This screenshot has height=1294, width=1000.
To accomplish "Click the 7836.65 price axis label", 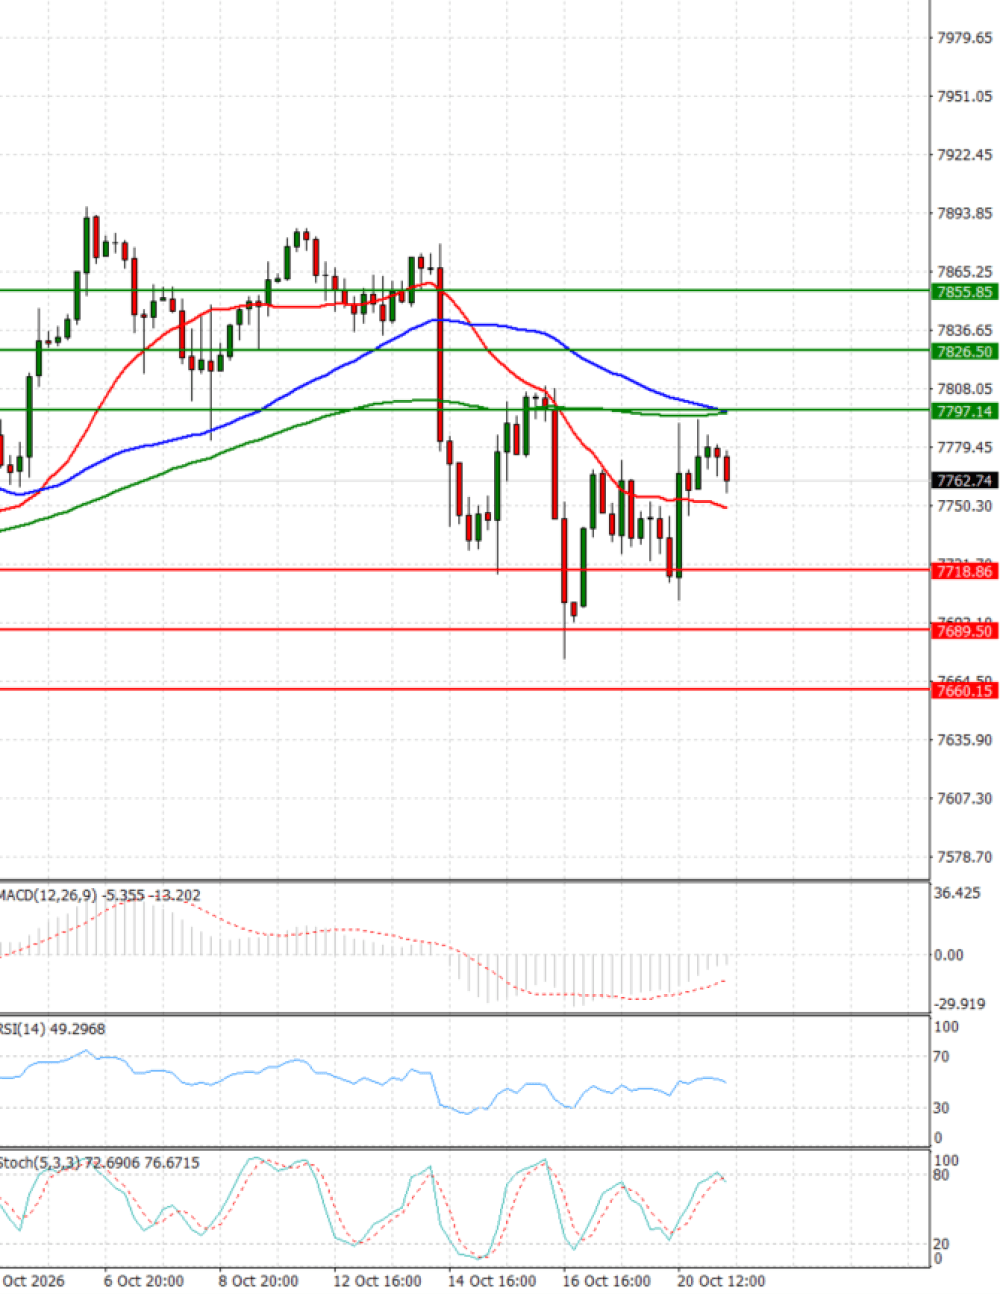I will (964, 330).
